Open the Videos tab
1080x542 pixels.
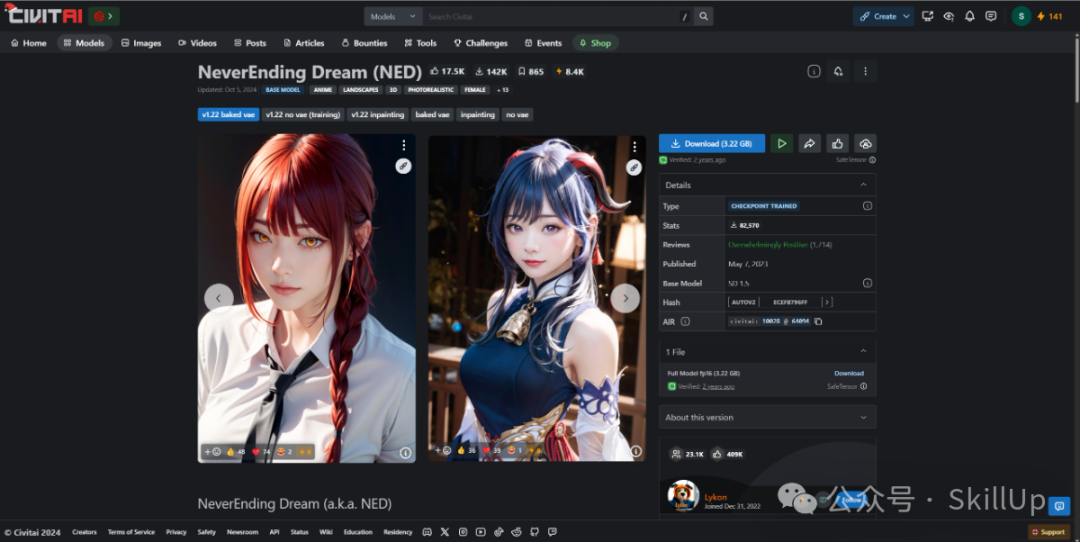coord(197,43)
